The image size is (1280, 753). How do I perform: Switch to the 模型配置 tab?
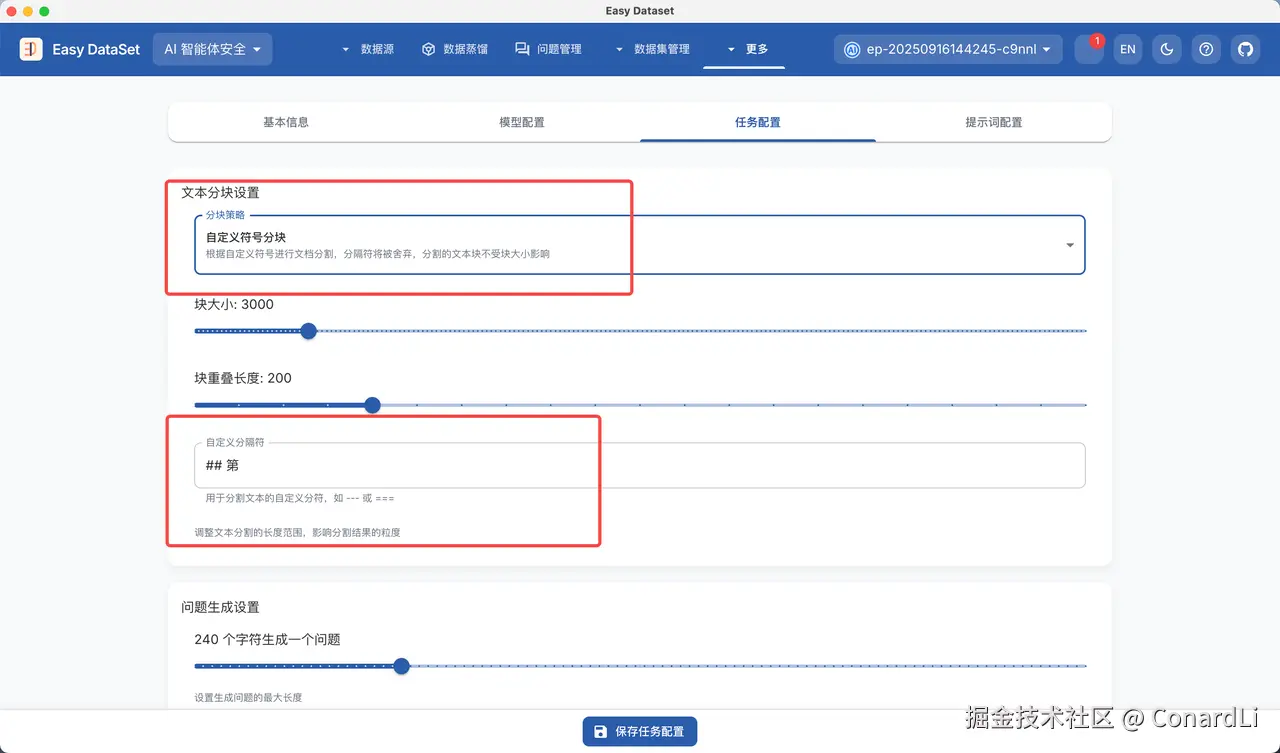click(x=522, y=122)
